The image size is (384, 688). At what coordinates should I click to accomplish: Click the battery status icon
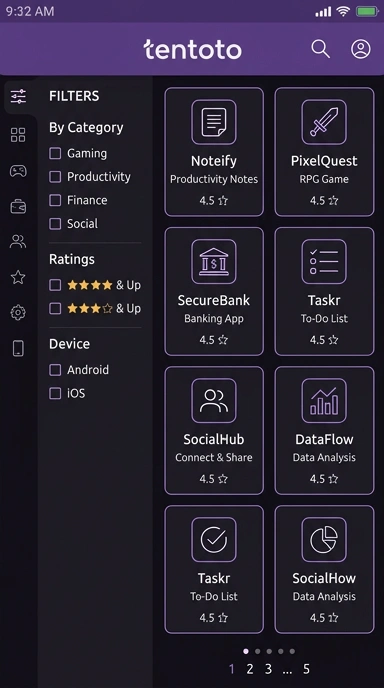(367, 11)
